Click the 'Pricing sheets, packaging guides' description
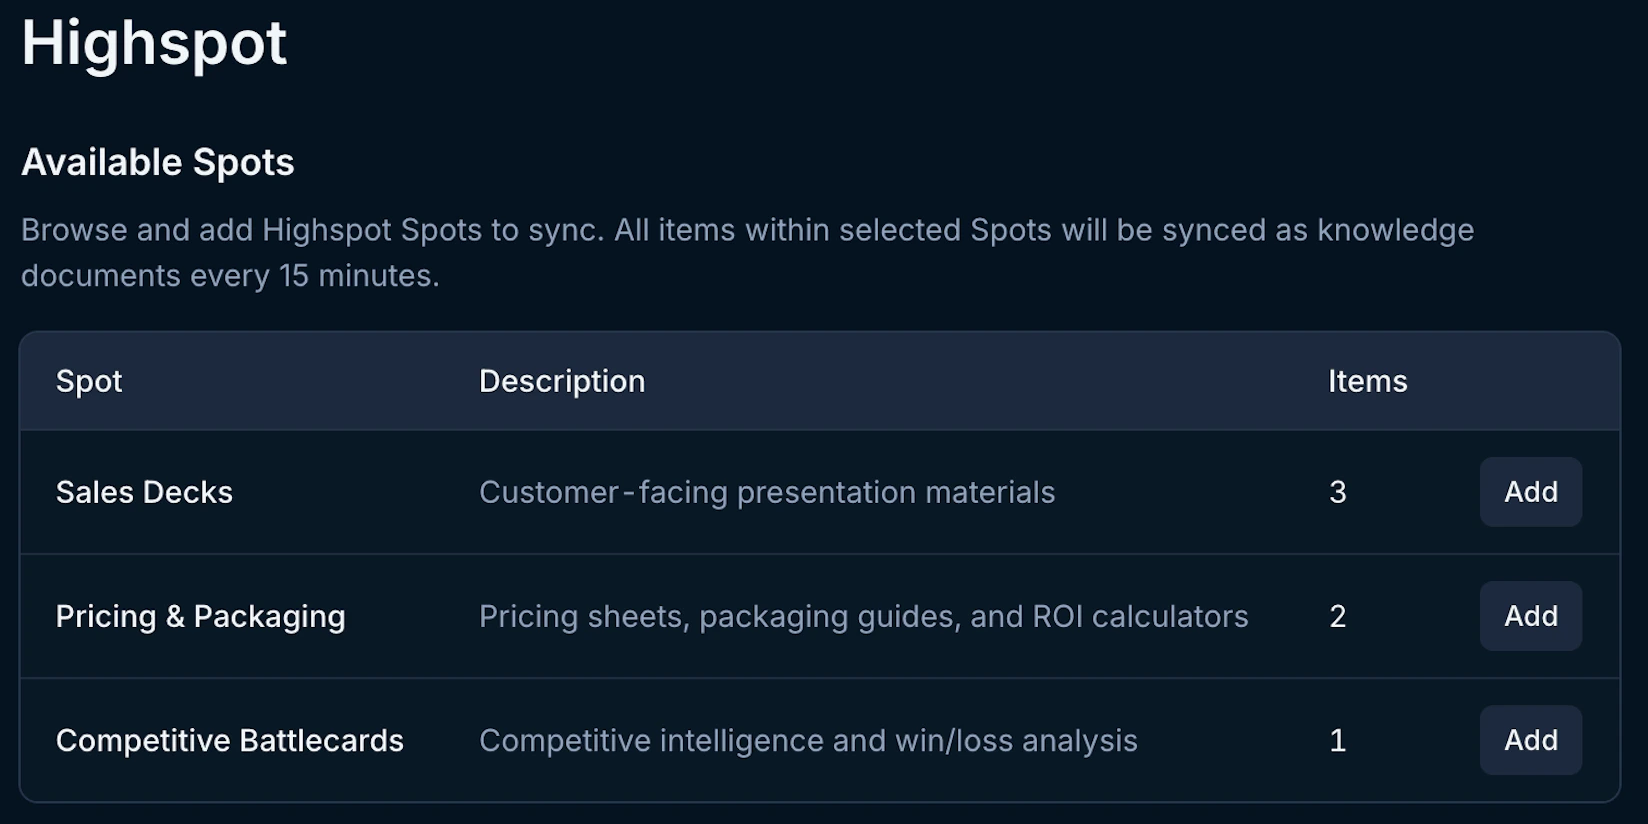1648x824 pixels. [x=863, y=616]
